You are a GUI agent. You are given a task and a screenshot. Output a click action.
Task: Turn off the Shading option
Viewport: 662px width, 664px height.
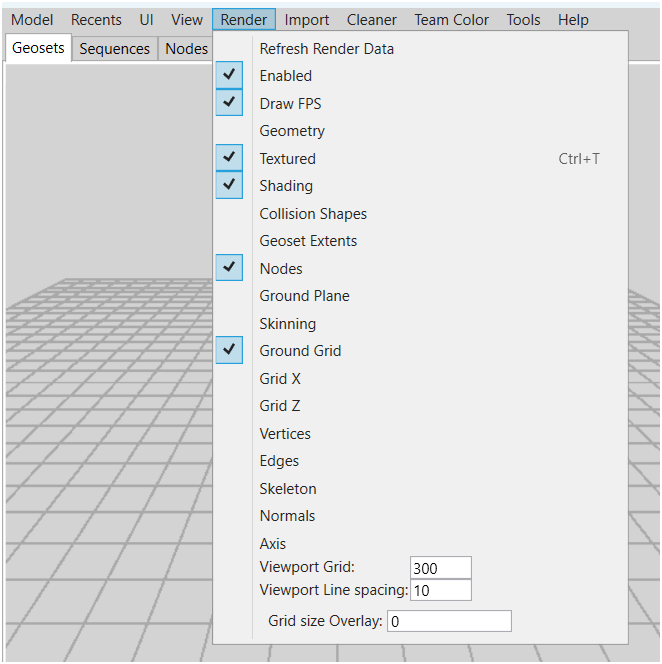[420, 186]
